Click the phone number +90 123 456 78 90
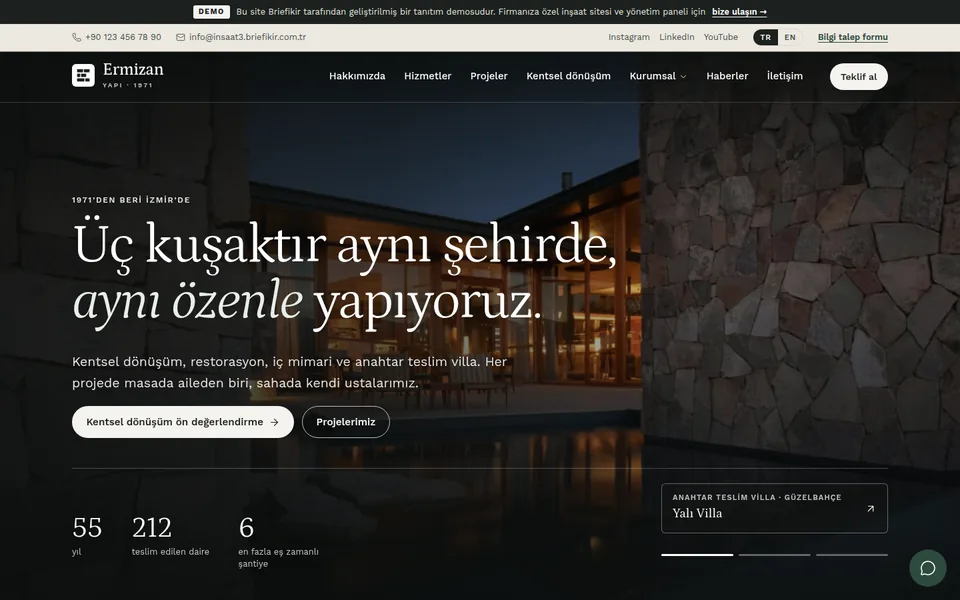This screenshot has height=600, width=960. pyautogui.click(x=123, y=37)
